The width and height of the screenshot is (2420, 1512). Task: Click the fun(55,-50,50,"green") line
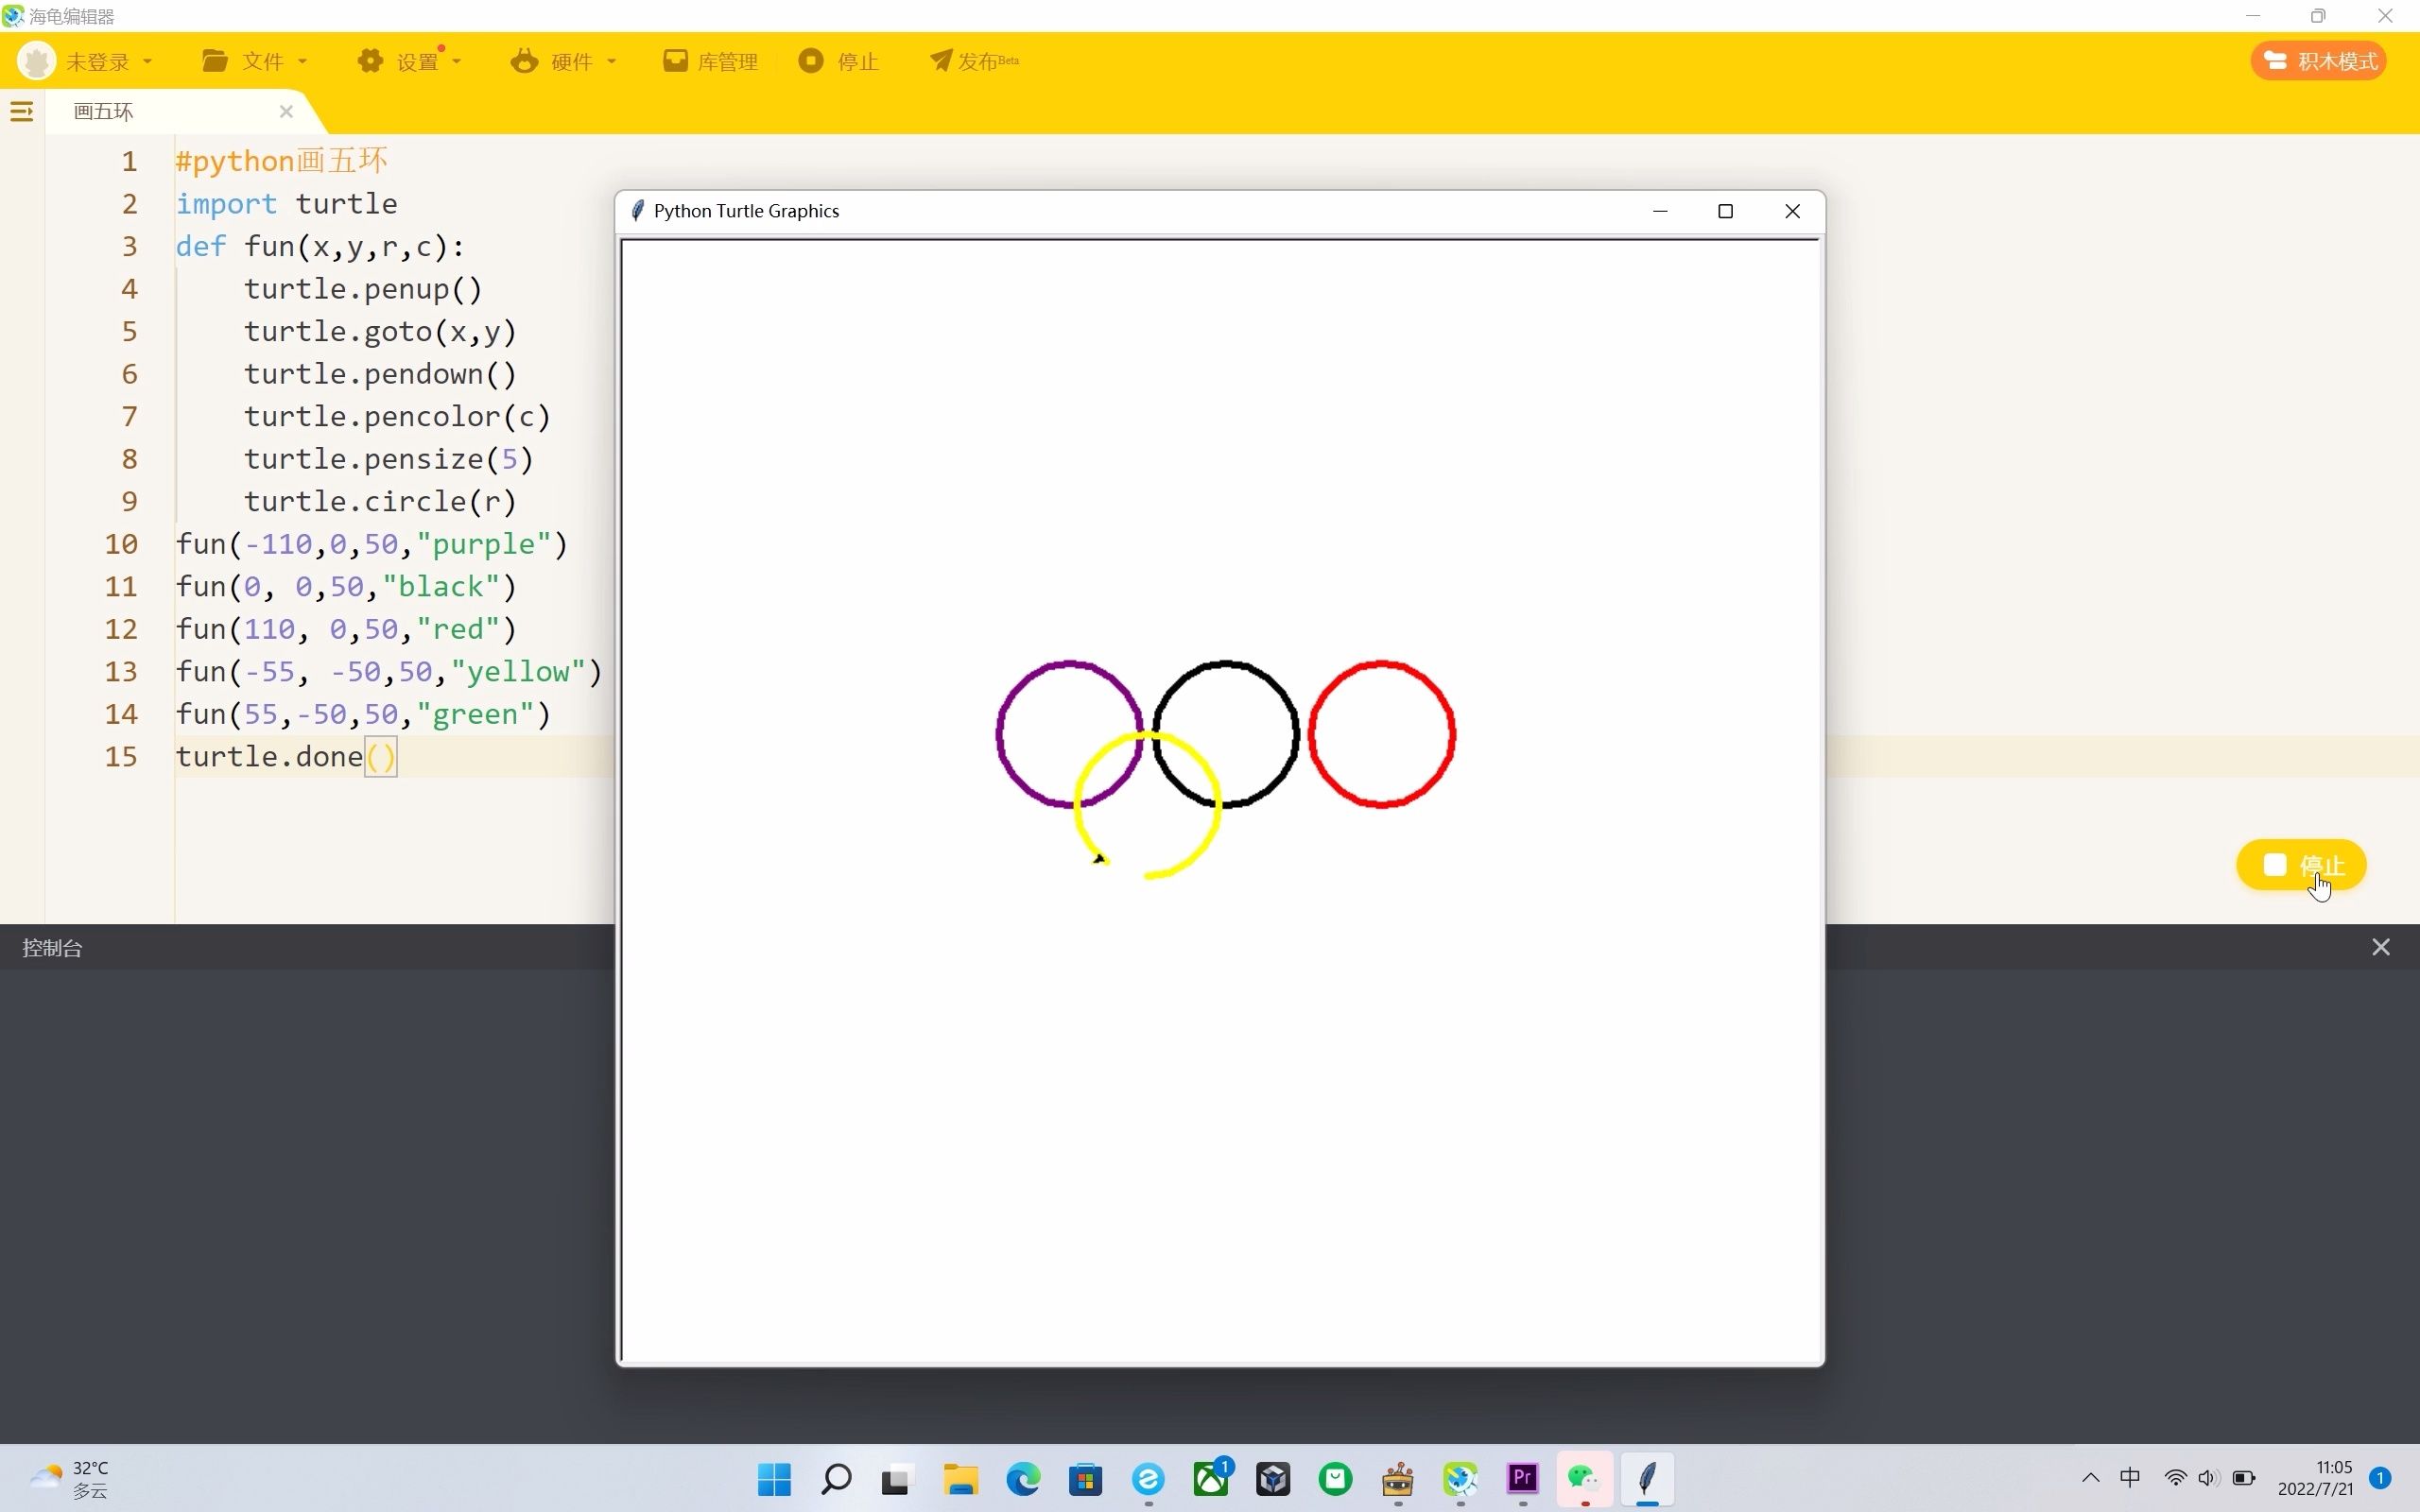[x=363, y=714]
